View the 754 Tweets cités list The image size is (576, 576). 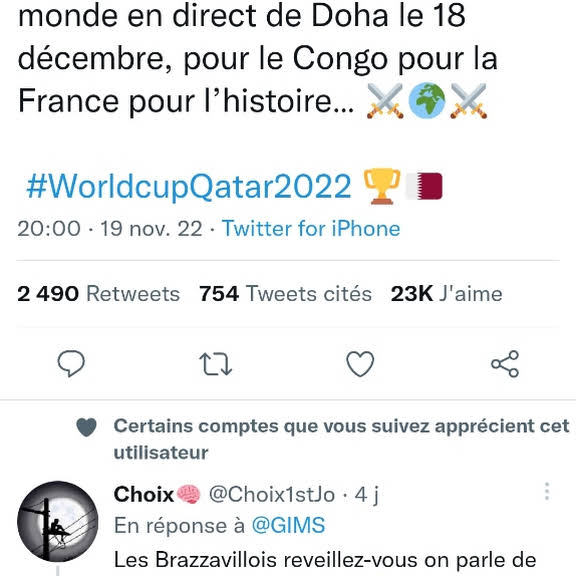click(285, 294)
